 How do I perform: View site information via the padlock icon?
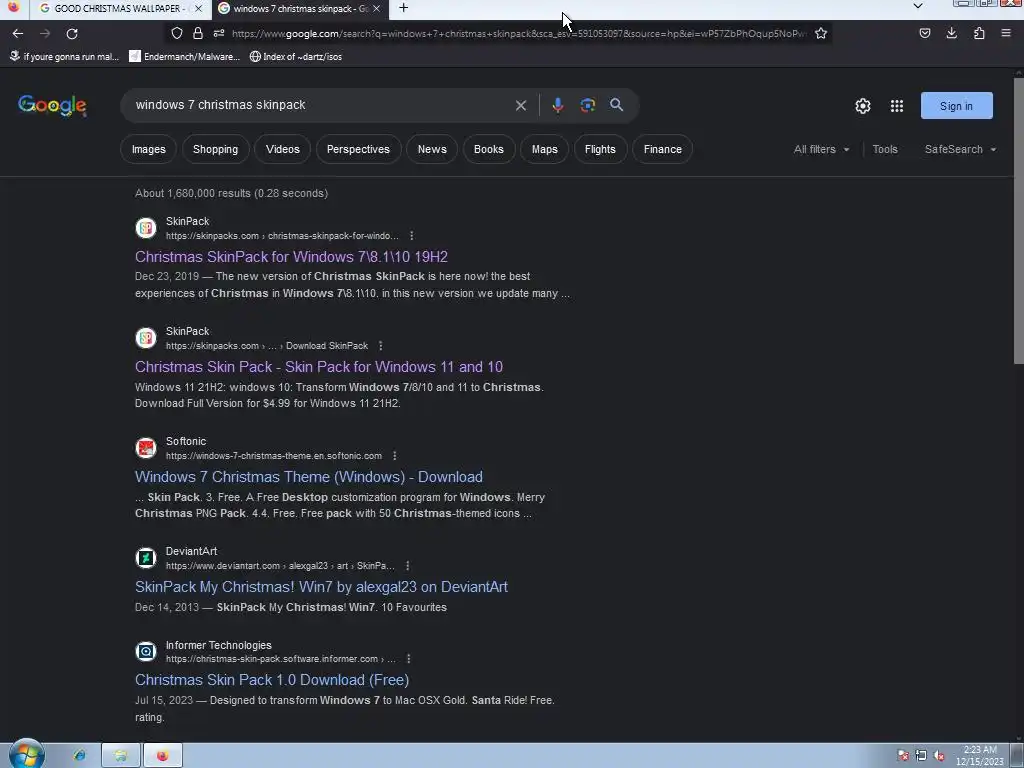click(x=198, y=33)
